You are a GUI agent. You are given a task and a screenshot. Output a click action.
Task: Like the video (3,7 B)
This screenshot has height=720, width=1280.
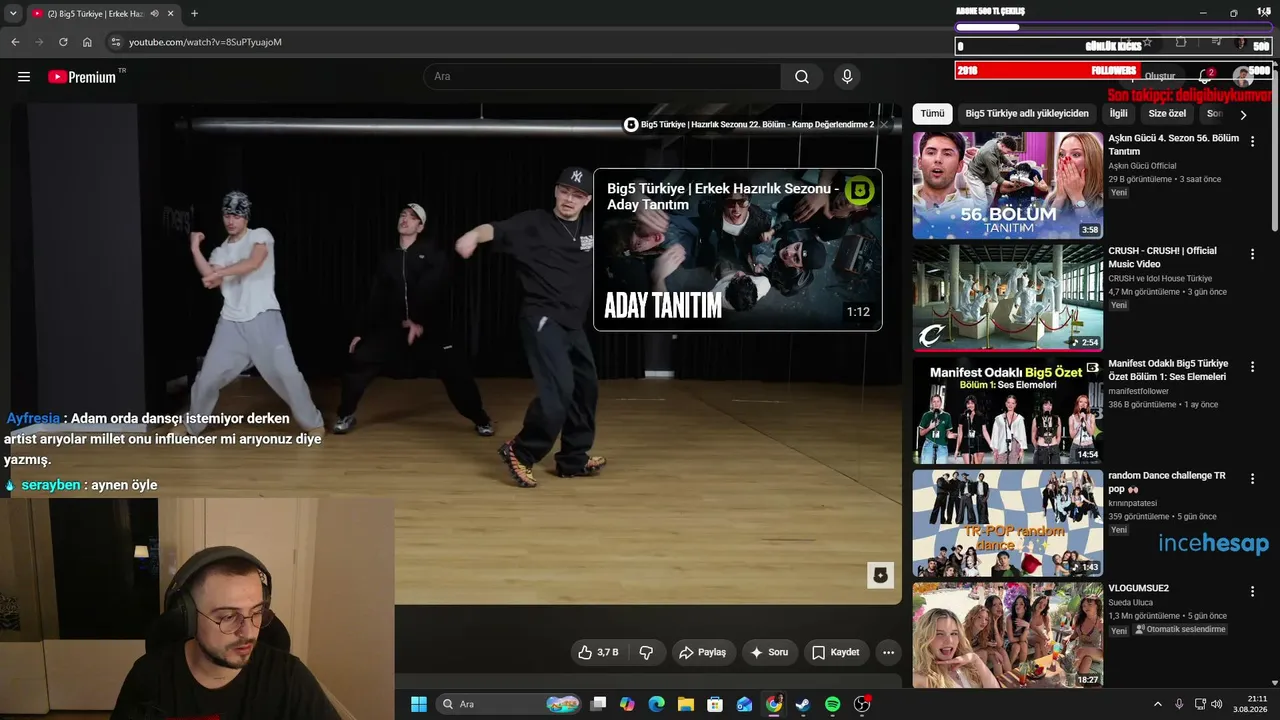[x=597, y=652]
